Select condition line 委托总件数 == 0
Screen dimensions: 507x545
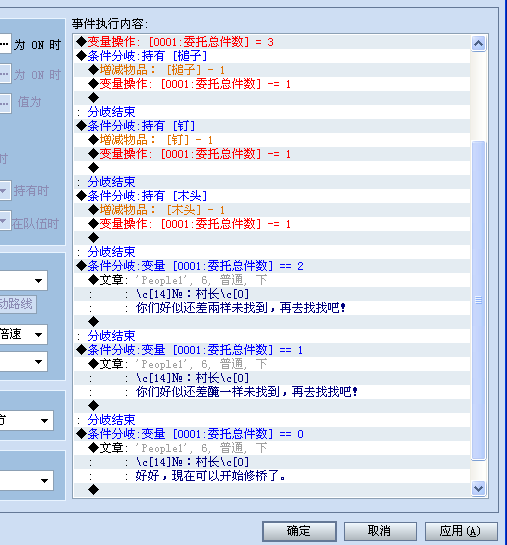[272, 434]
